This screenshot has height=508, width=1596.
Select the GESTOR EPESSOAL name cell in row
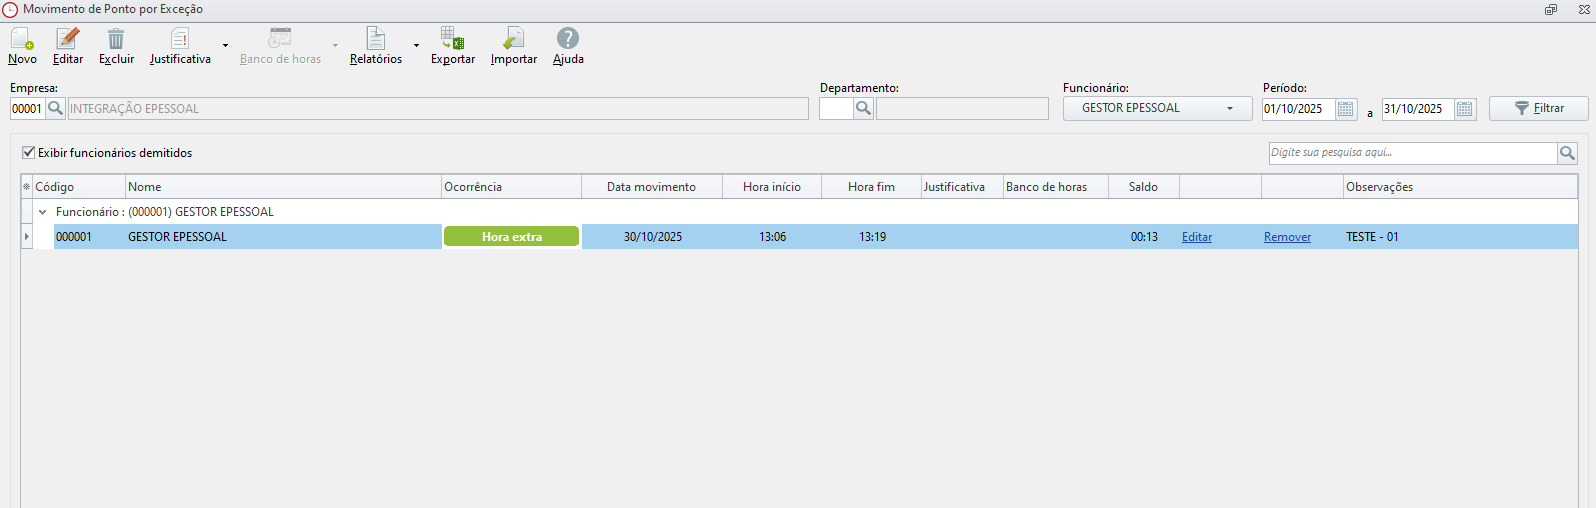click(x=283, y=237)
